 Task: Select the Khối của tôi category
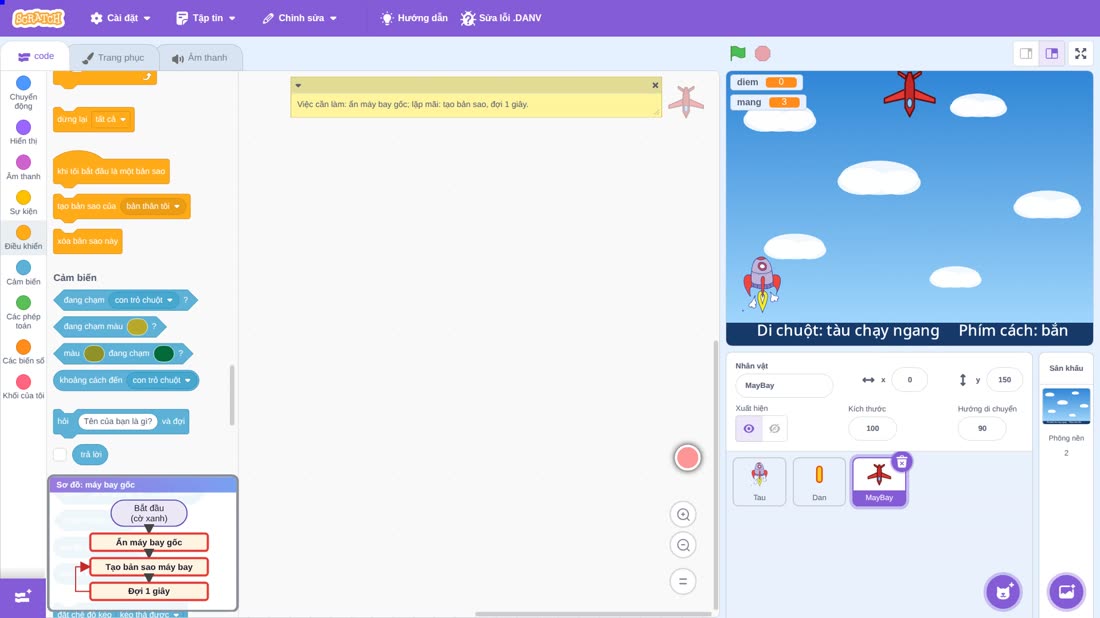pyautogui.click(x=23, y=387)
